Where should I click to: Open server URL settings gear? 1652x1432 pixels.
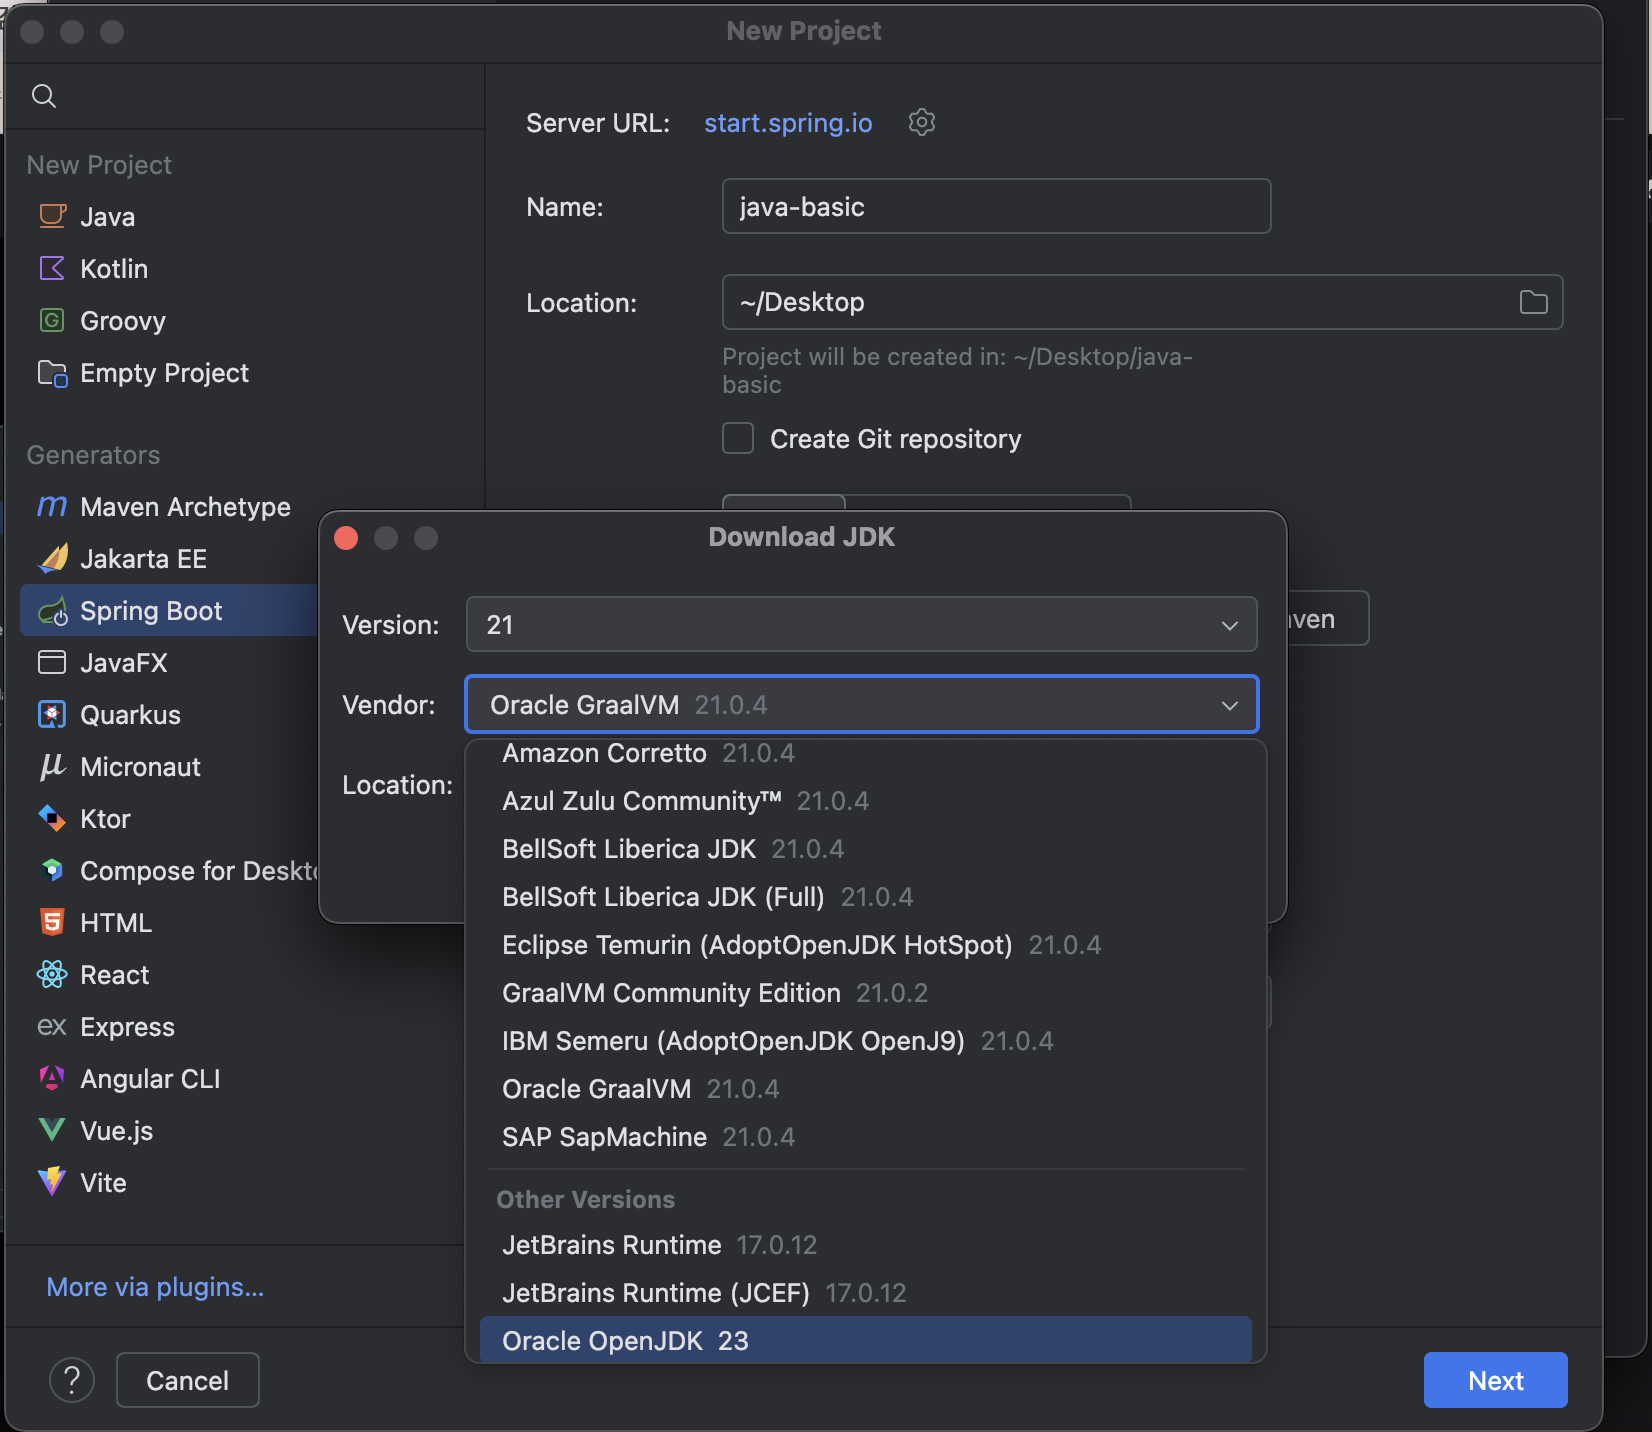tap(922, 122)
